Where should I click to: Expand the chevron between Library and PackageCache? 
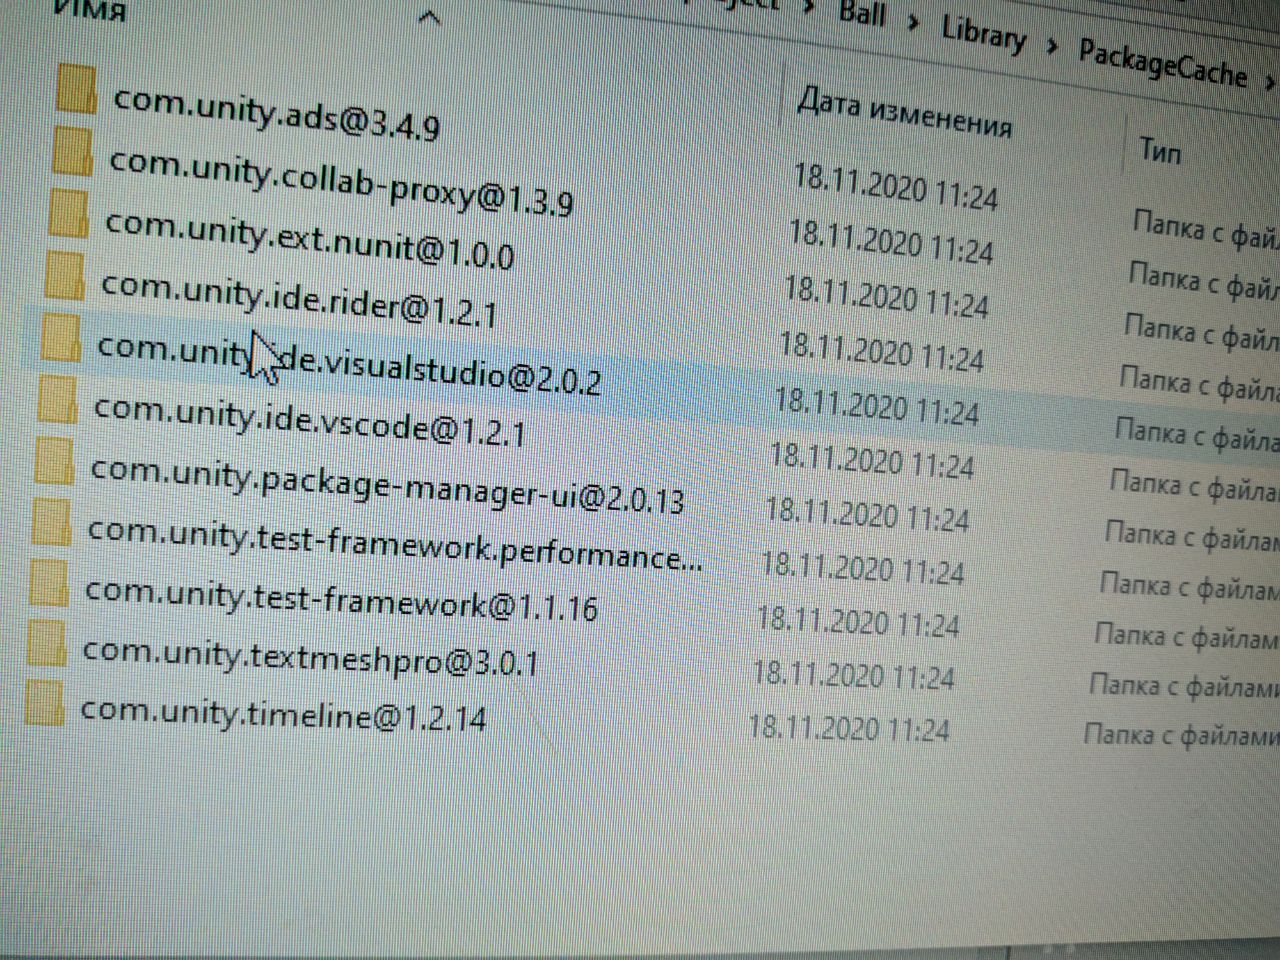[x=1052, y=45]
